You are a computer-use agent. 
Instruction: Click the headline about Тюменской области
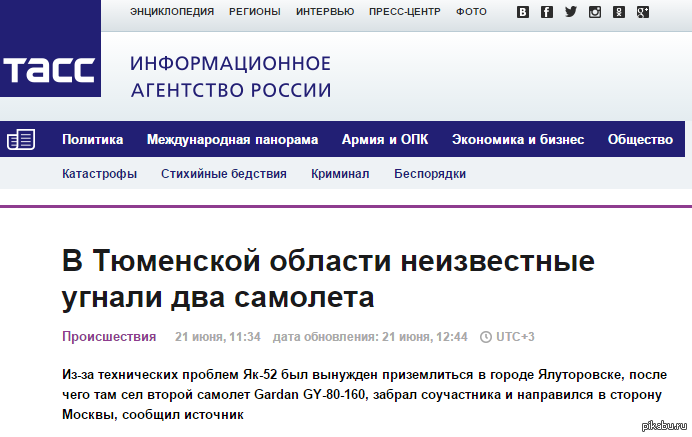point(328,279)
